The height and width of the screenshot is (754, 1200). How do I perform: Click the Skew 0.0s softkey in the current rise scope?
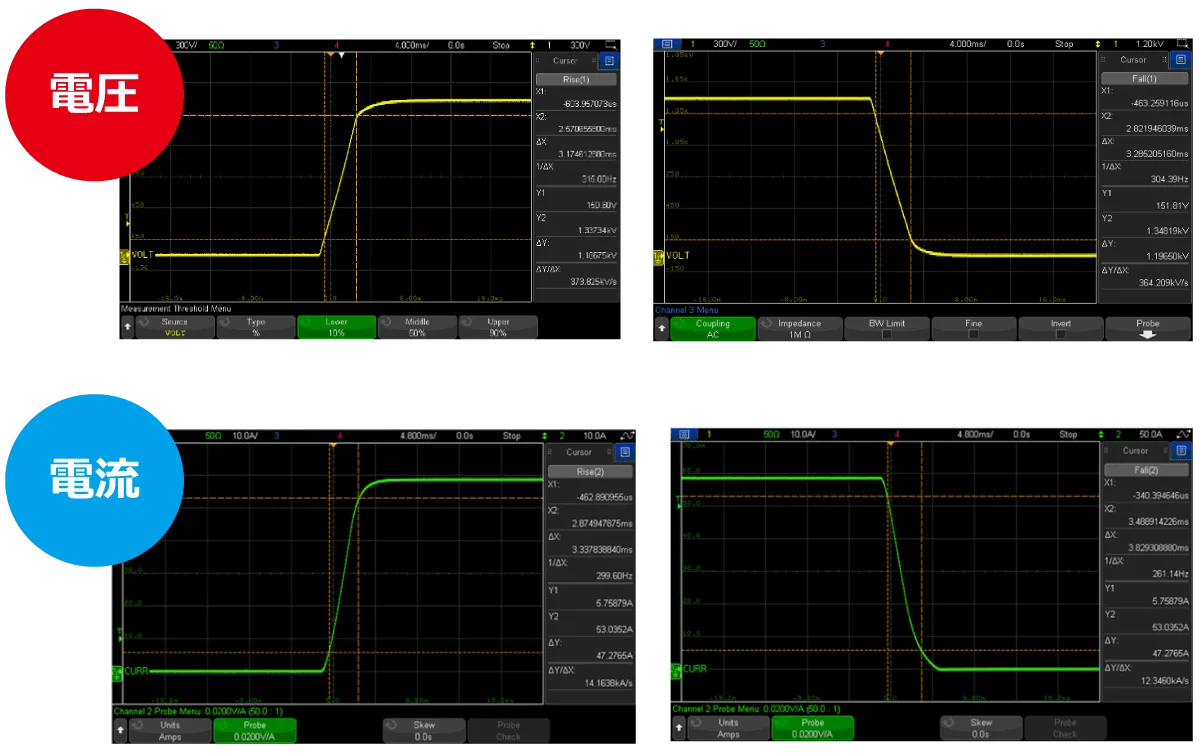[424, 730]
